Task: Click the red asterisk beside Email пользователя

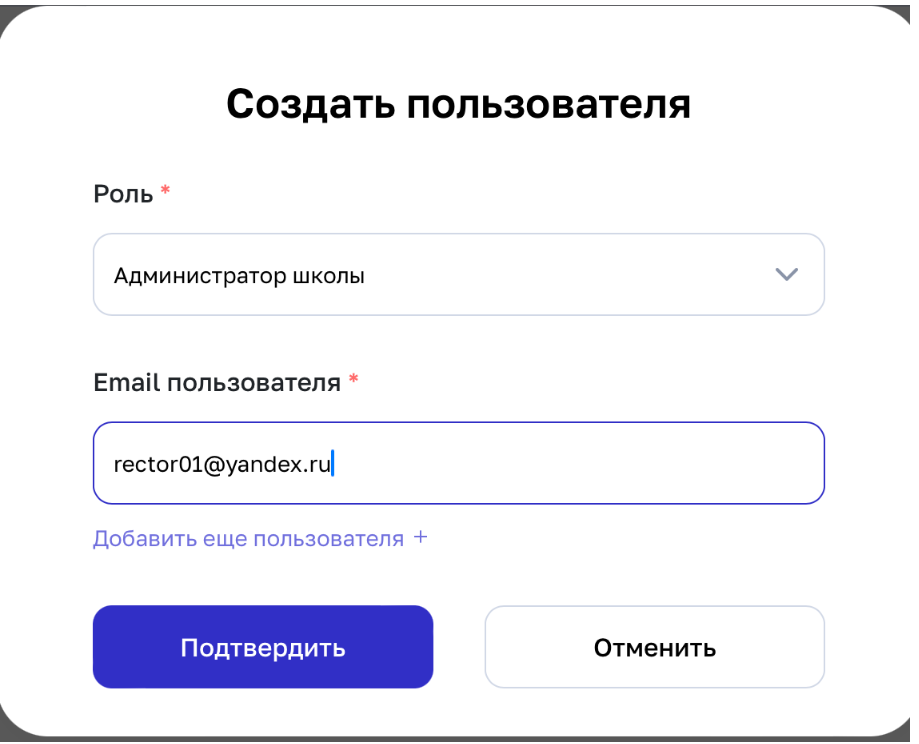Action: 353,382
